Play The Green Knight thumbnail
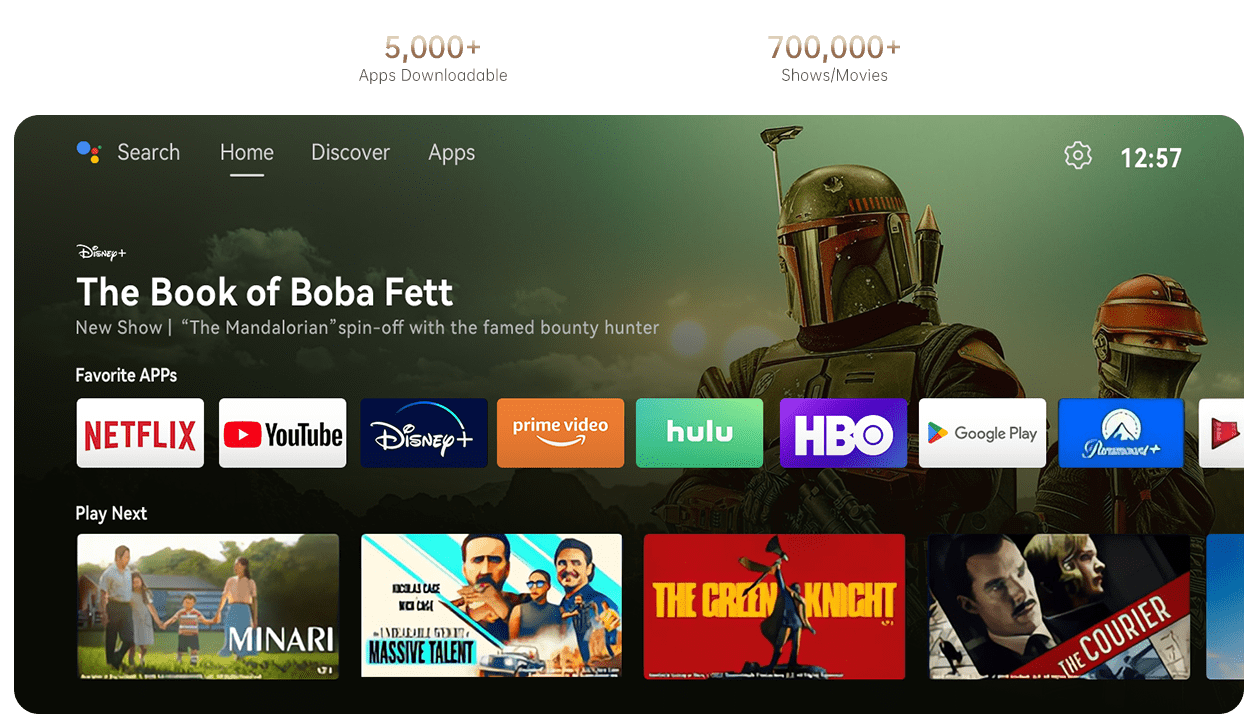Image resolution: width=1258 pixels, height=721 pixels. coord(774,606)
